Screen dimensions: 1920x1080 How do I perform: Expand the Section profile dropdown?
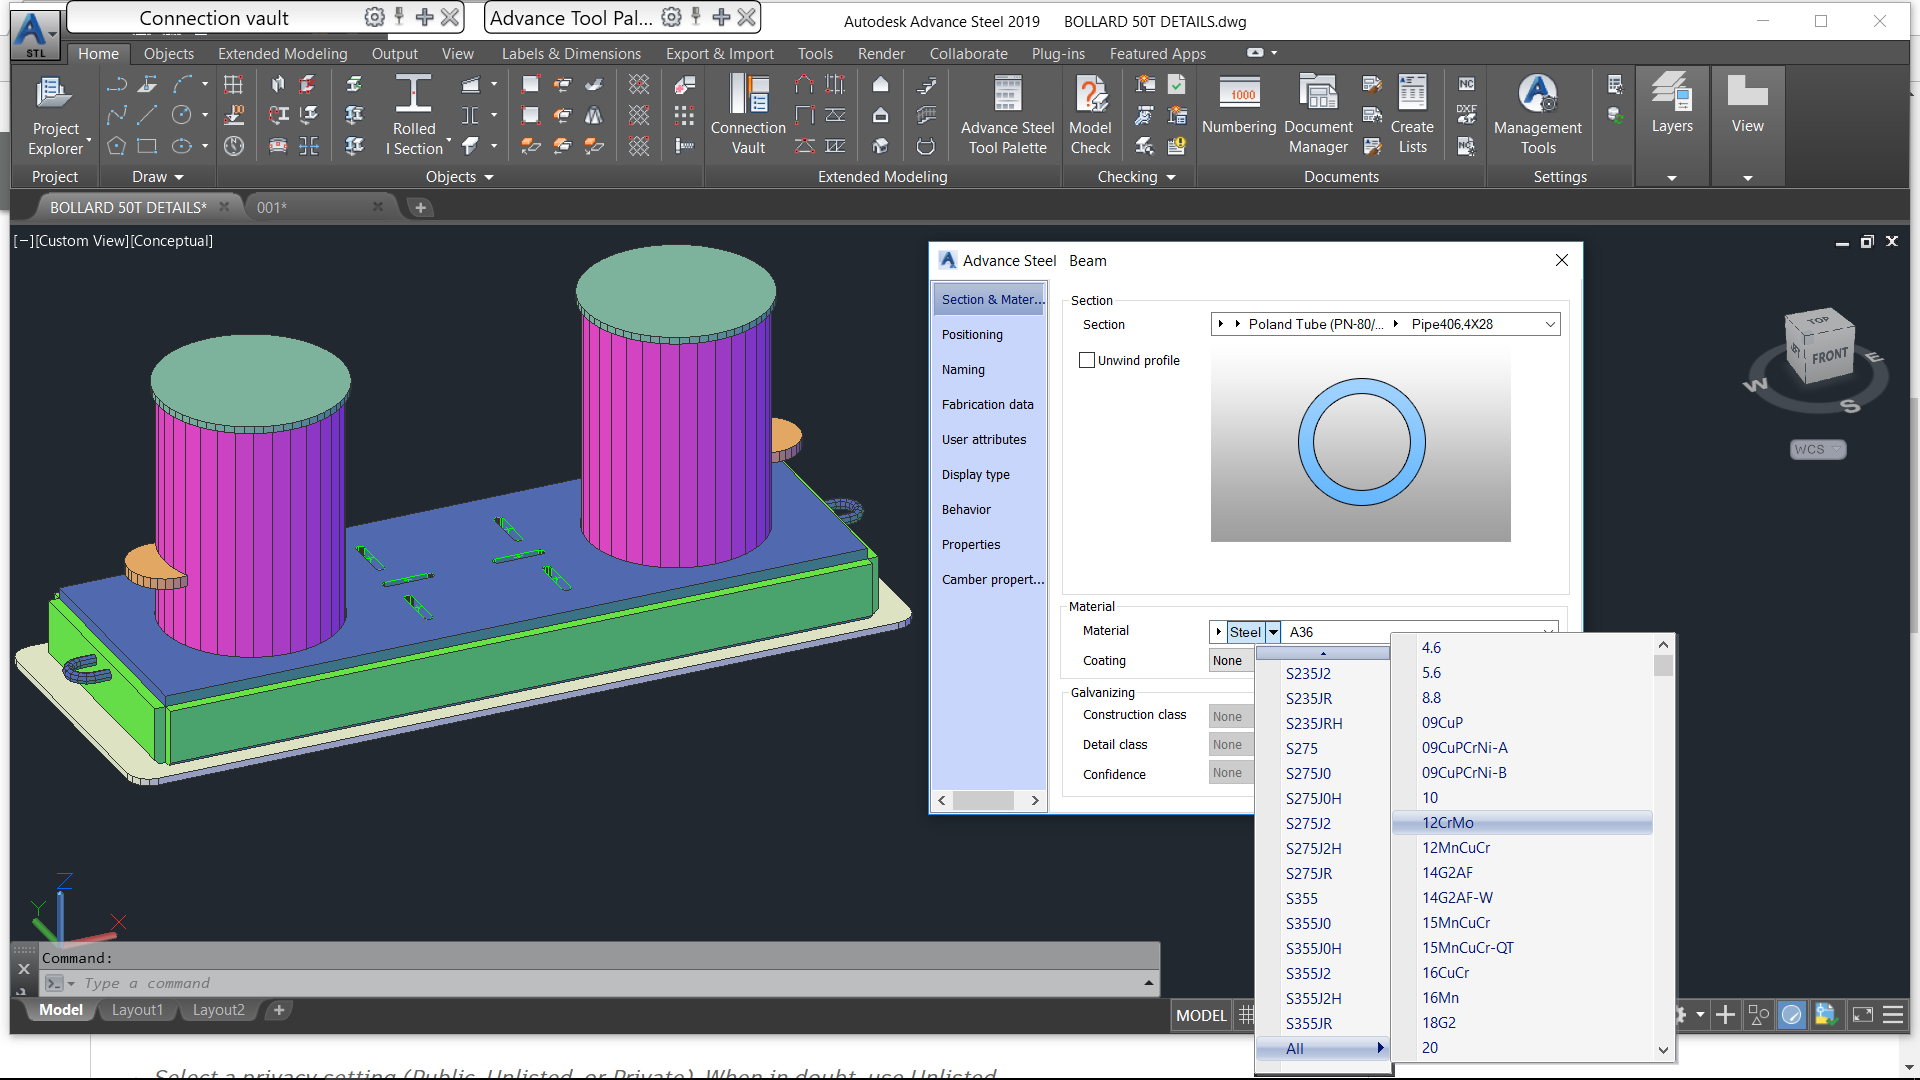(x=1550, y=324)
